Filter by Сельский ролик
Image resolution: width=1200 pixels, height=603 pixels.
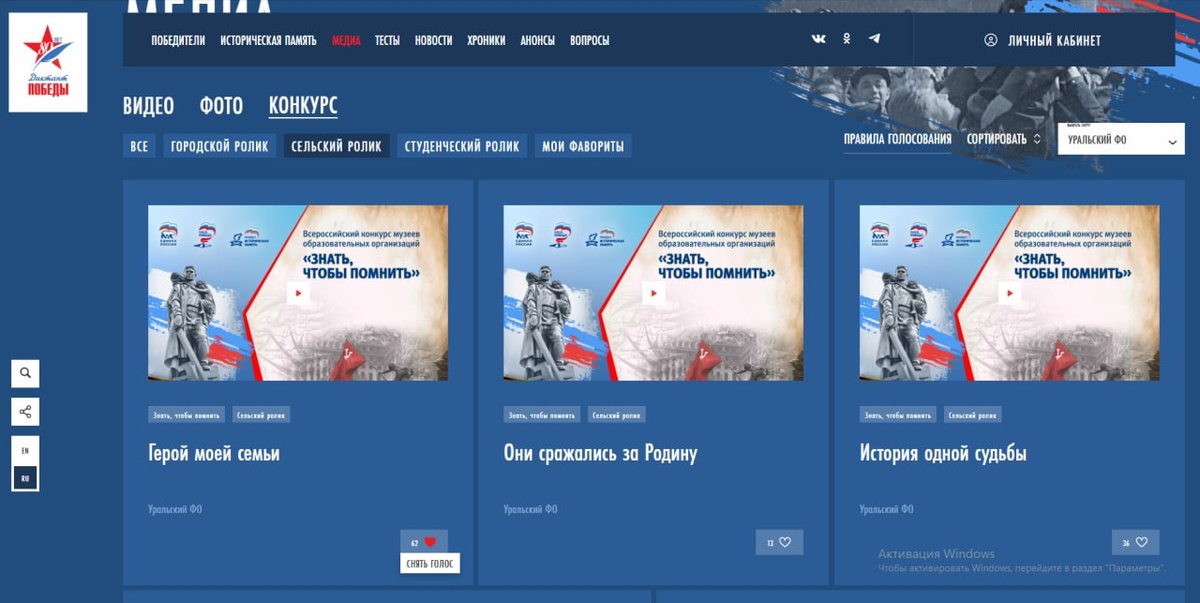[336, 146]
